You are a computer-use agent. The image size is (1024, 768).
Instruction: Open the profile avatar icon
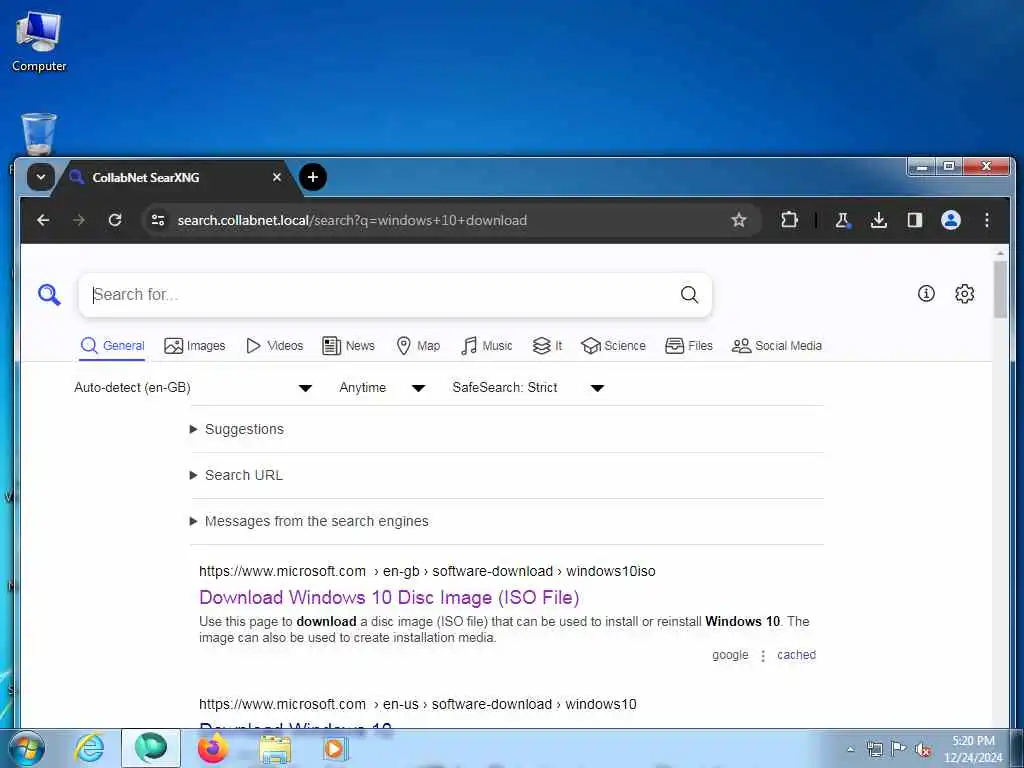coord(951,220)
